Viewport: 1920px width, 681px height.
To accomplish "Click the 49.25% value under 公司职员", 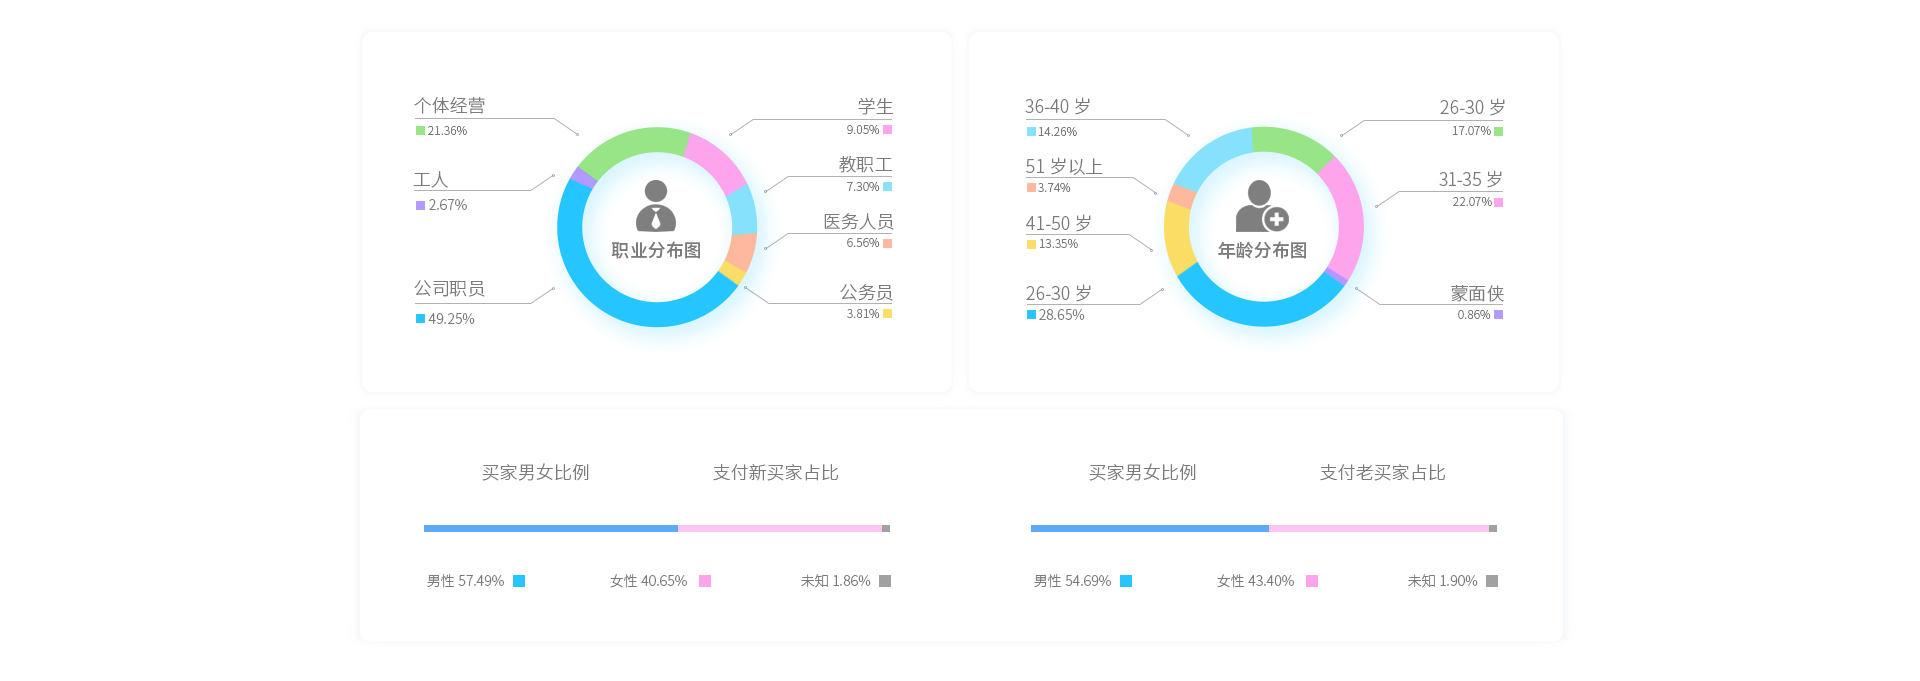I will click(x=451, y=319).
